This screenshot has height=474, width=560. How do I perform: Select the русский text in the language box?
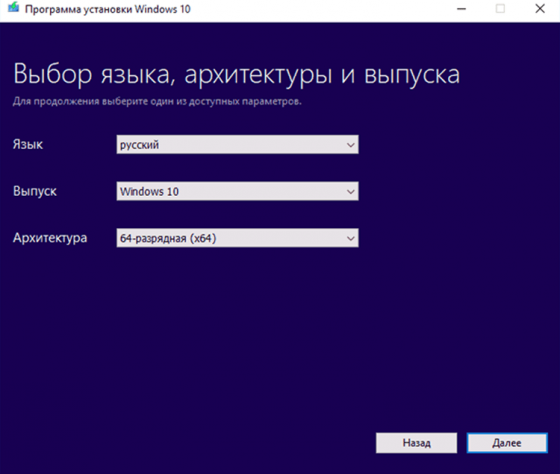pyautogui.click(x=139, y=145)
